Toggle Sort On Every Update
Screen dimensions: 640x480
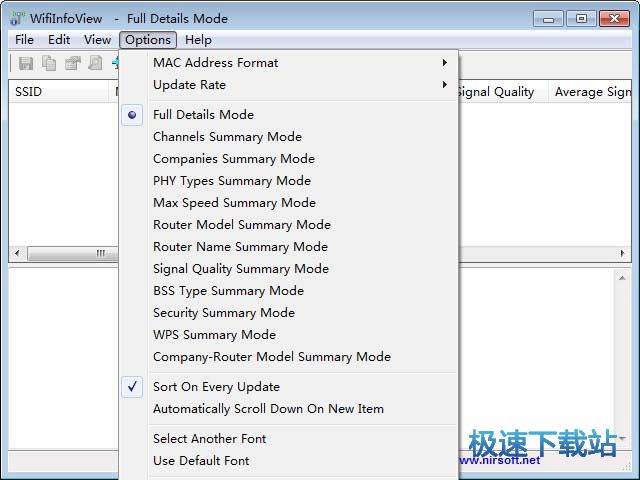[x=289, y=387]
